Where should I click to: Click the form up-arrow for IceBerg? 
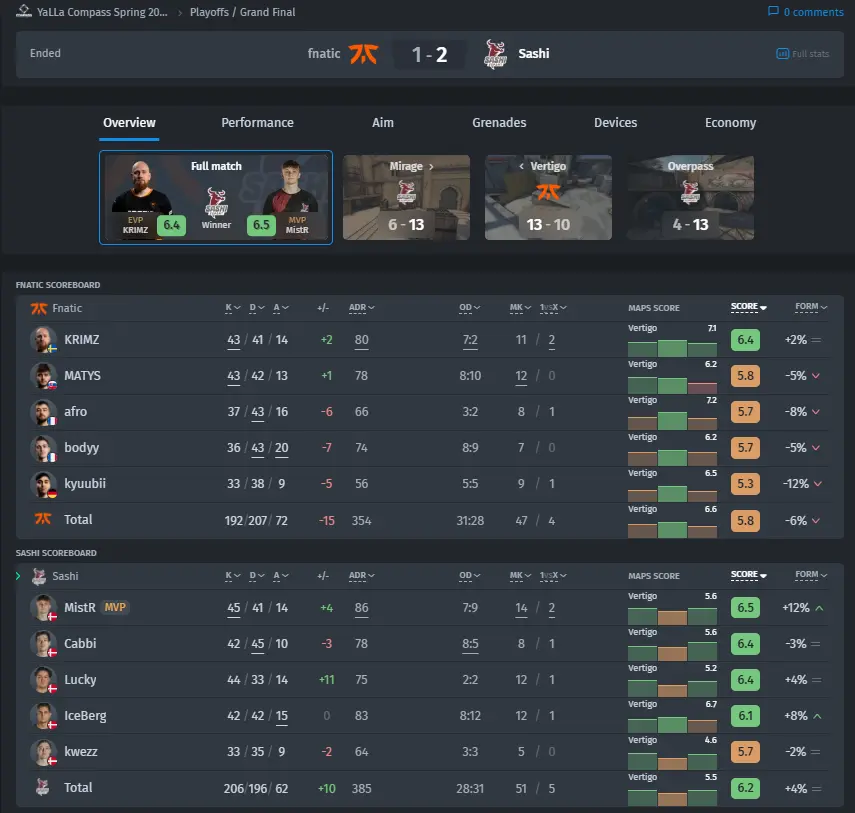817,715
